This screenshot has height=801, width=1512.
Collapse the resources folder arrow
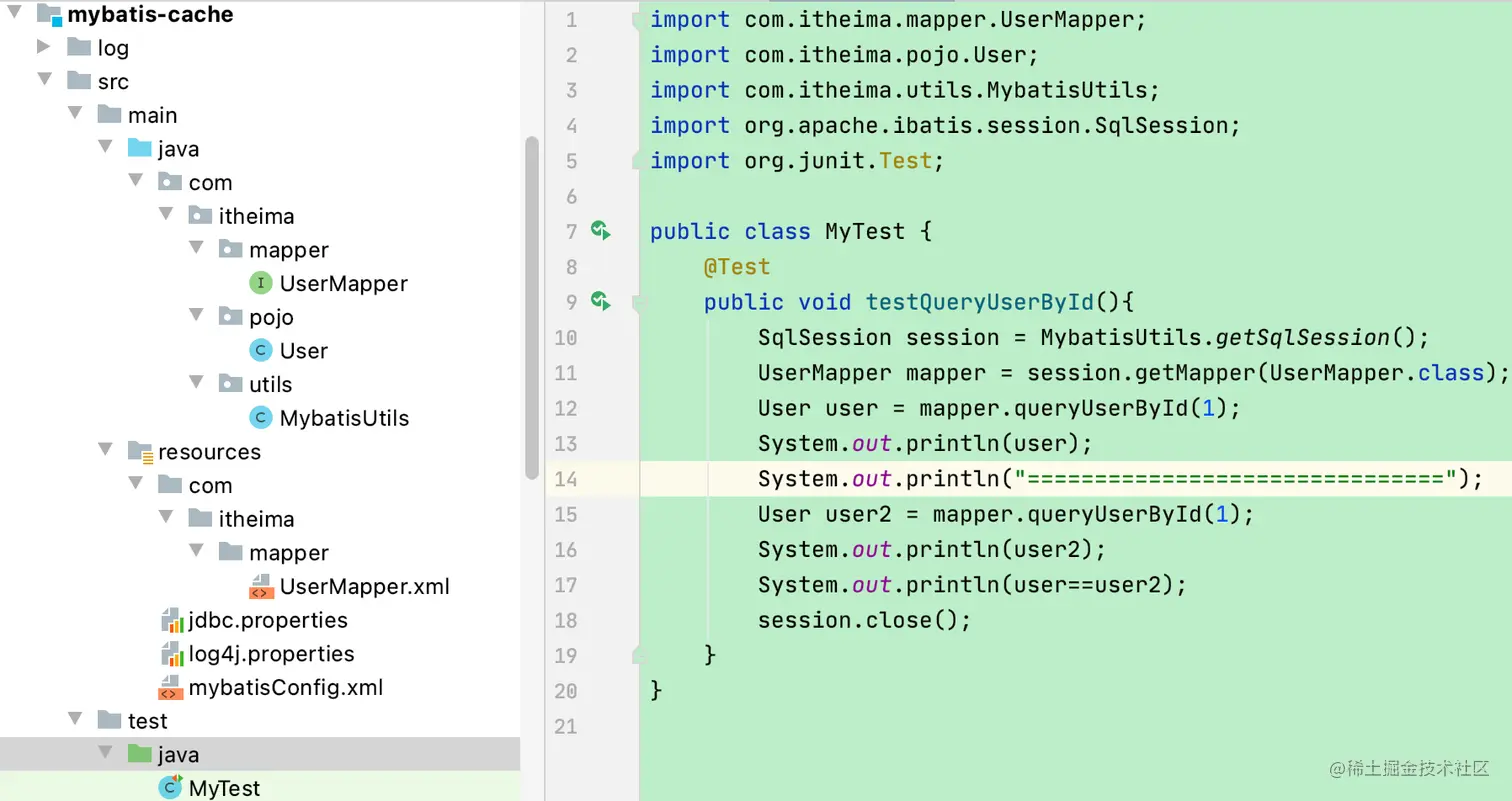(105, 451)
